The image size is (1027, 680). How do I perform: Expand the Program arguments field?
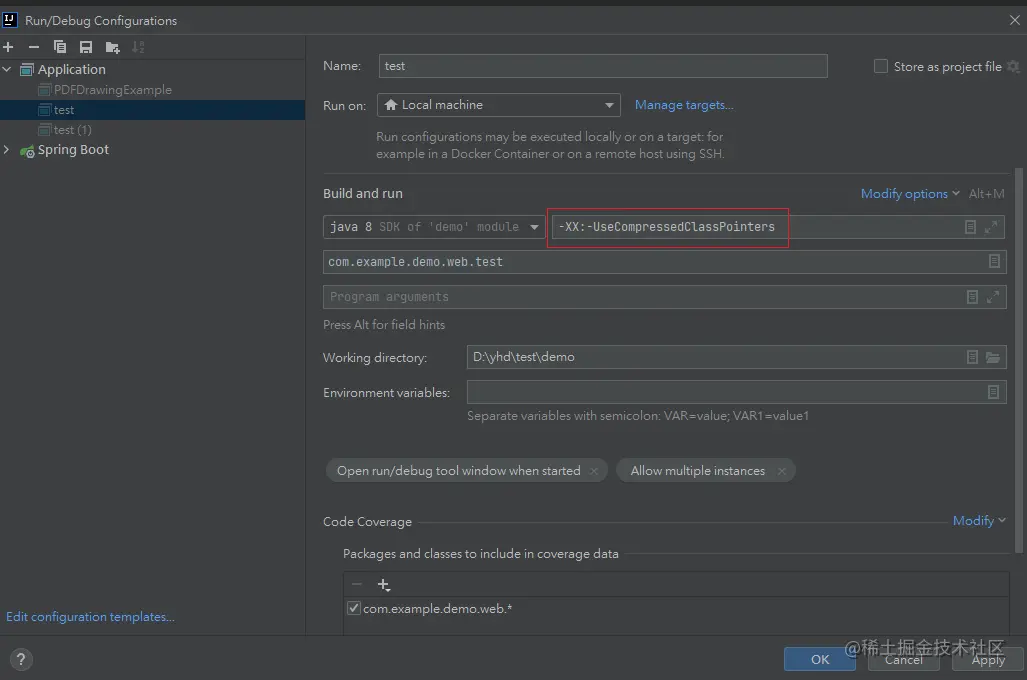pyautogui.click(x=993, y=297)
